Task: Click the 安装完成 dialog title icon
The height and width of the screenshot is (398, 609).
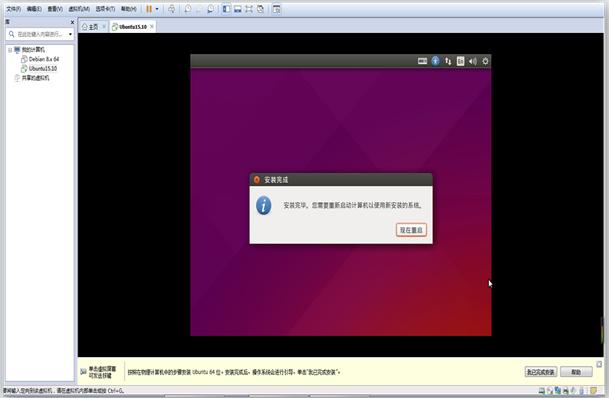Action: coord(256,179)
